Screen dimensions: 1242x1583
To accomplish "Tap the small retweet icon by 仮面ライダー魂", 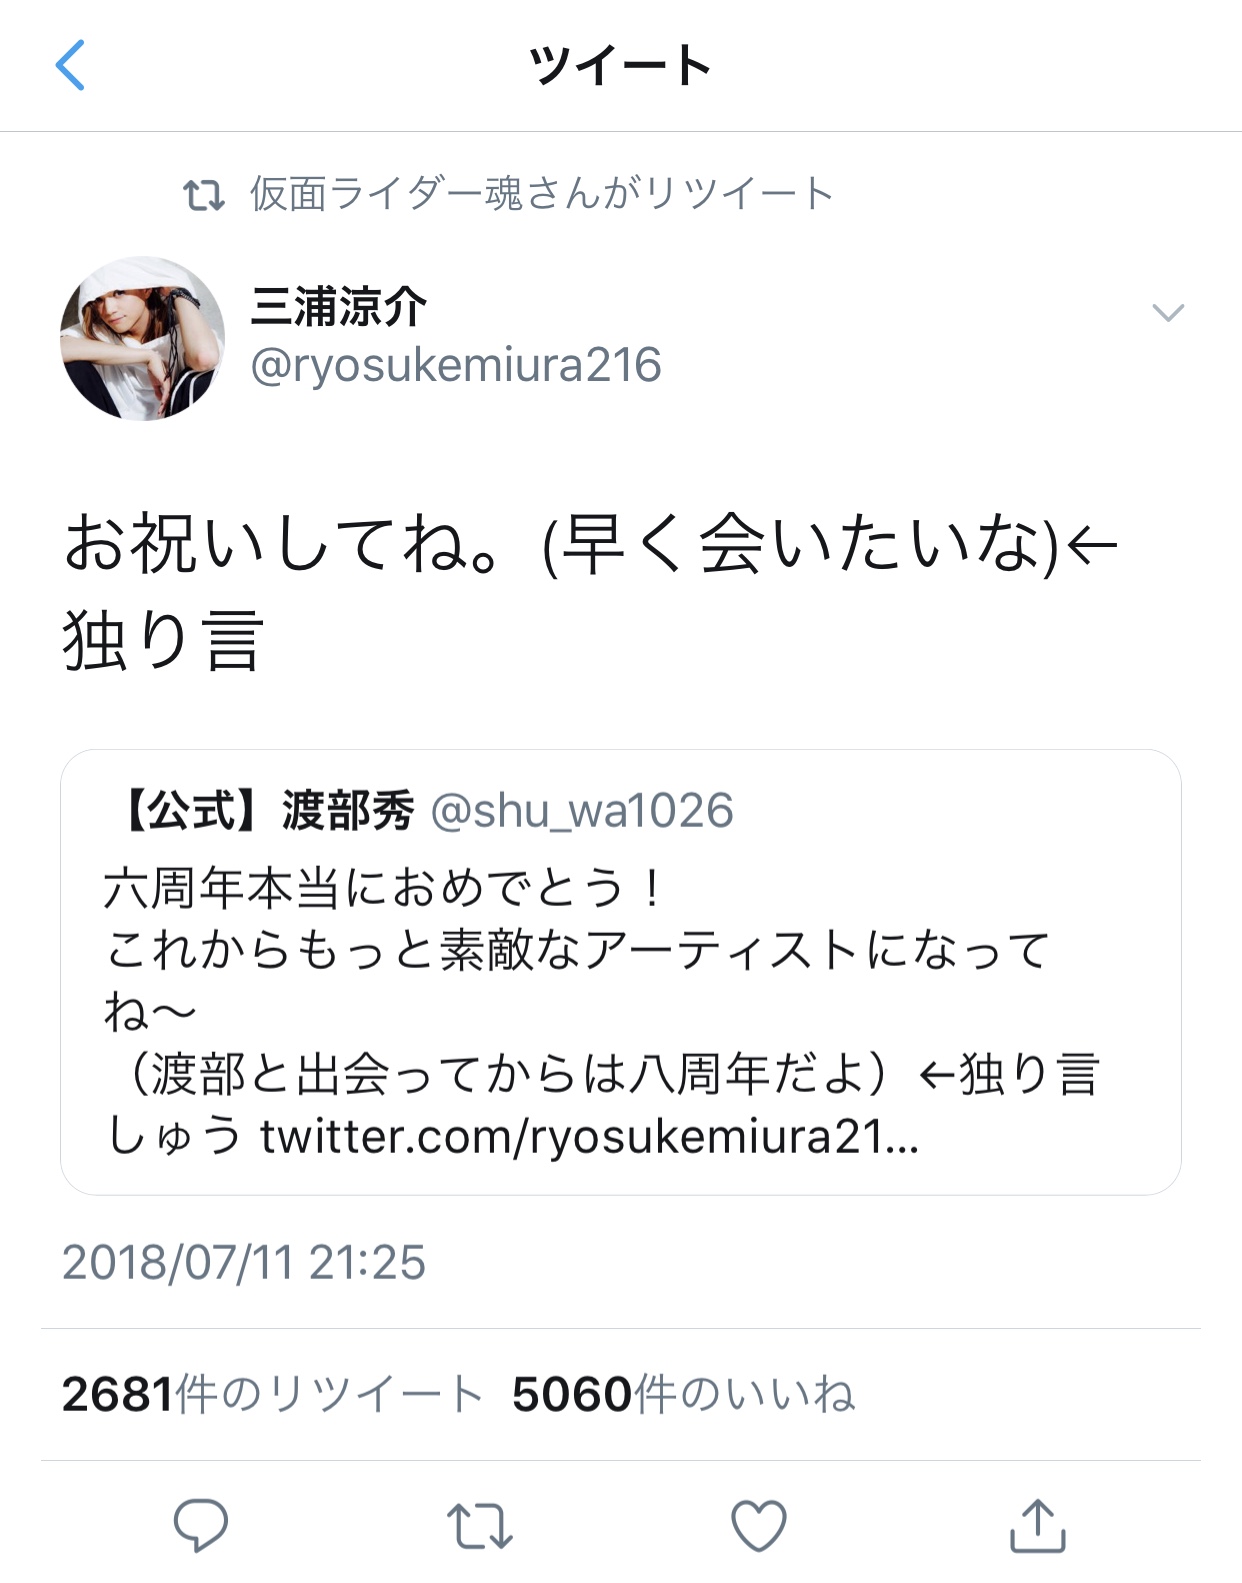I will point(204,194).
